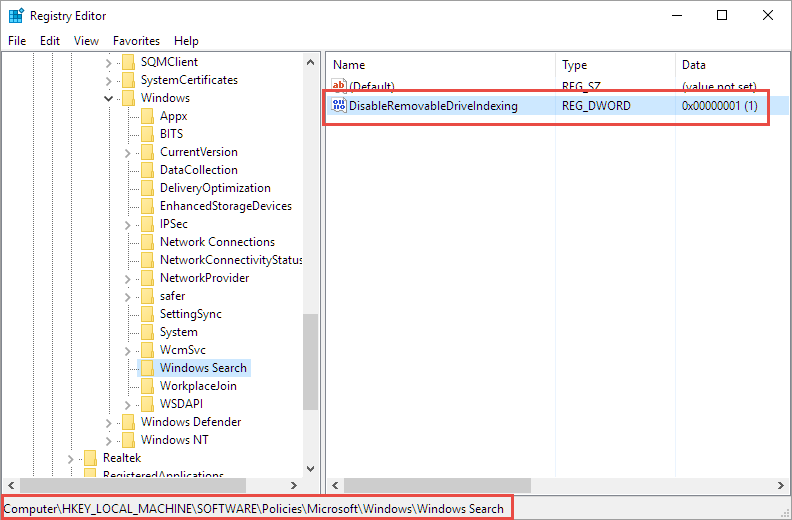Expand the CurrentVersion key

pyautogui.click(x=127, y=152)
